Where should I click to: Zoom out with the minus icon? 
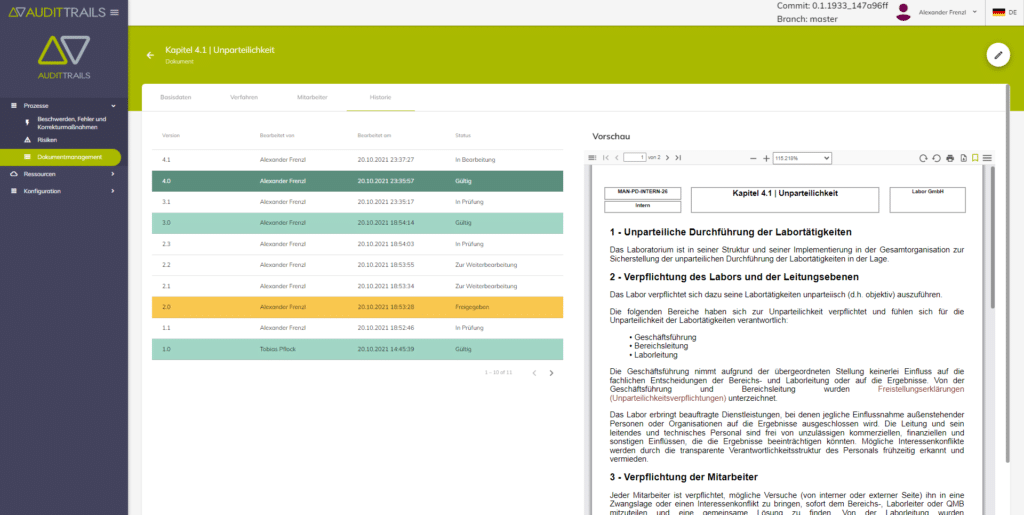tap(753, 158)
